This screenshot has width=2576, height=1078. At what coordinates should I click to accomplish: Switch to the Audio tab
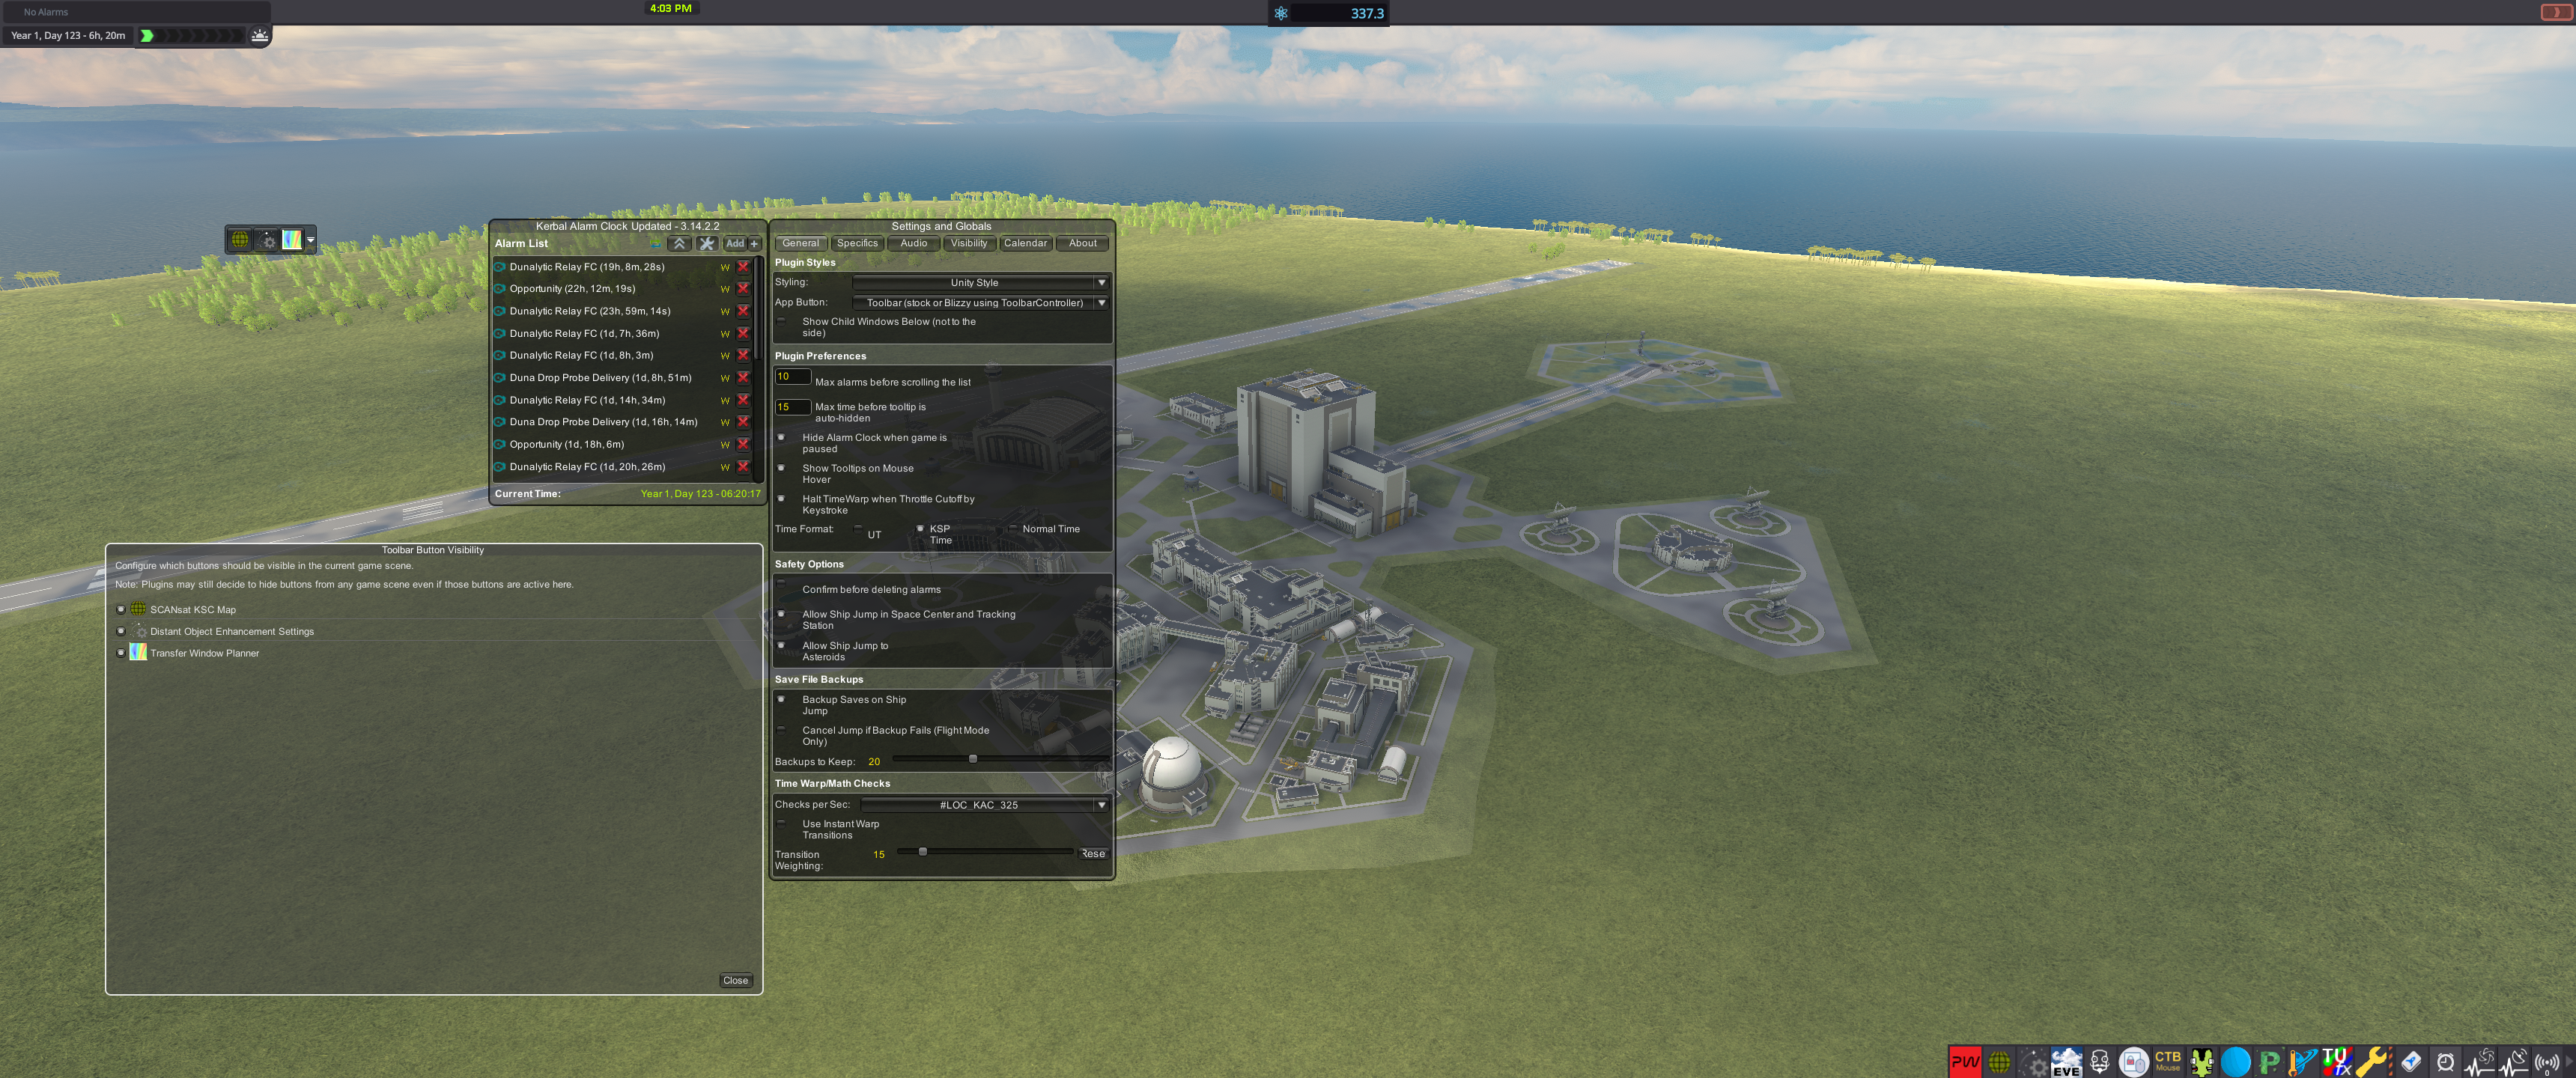(x=914, y=243)
